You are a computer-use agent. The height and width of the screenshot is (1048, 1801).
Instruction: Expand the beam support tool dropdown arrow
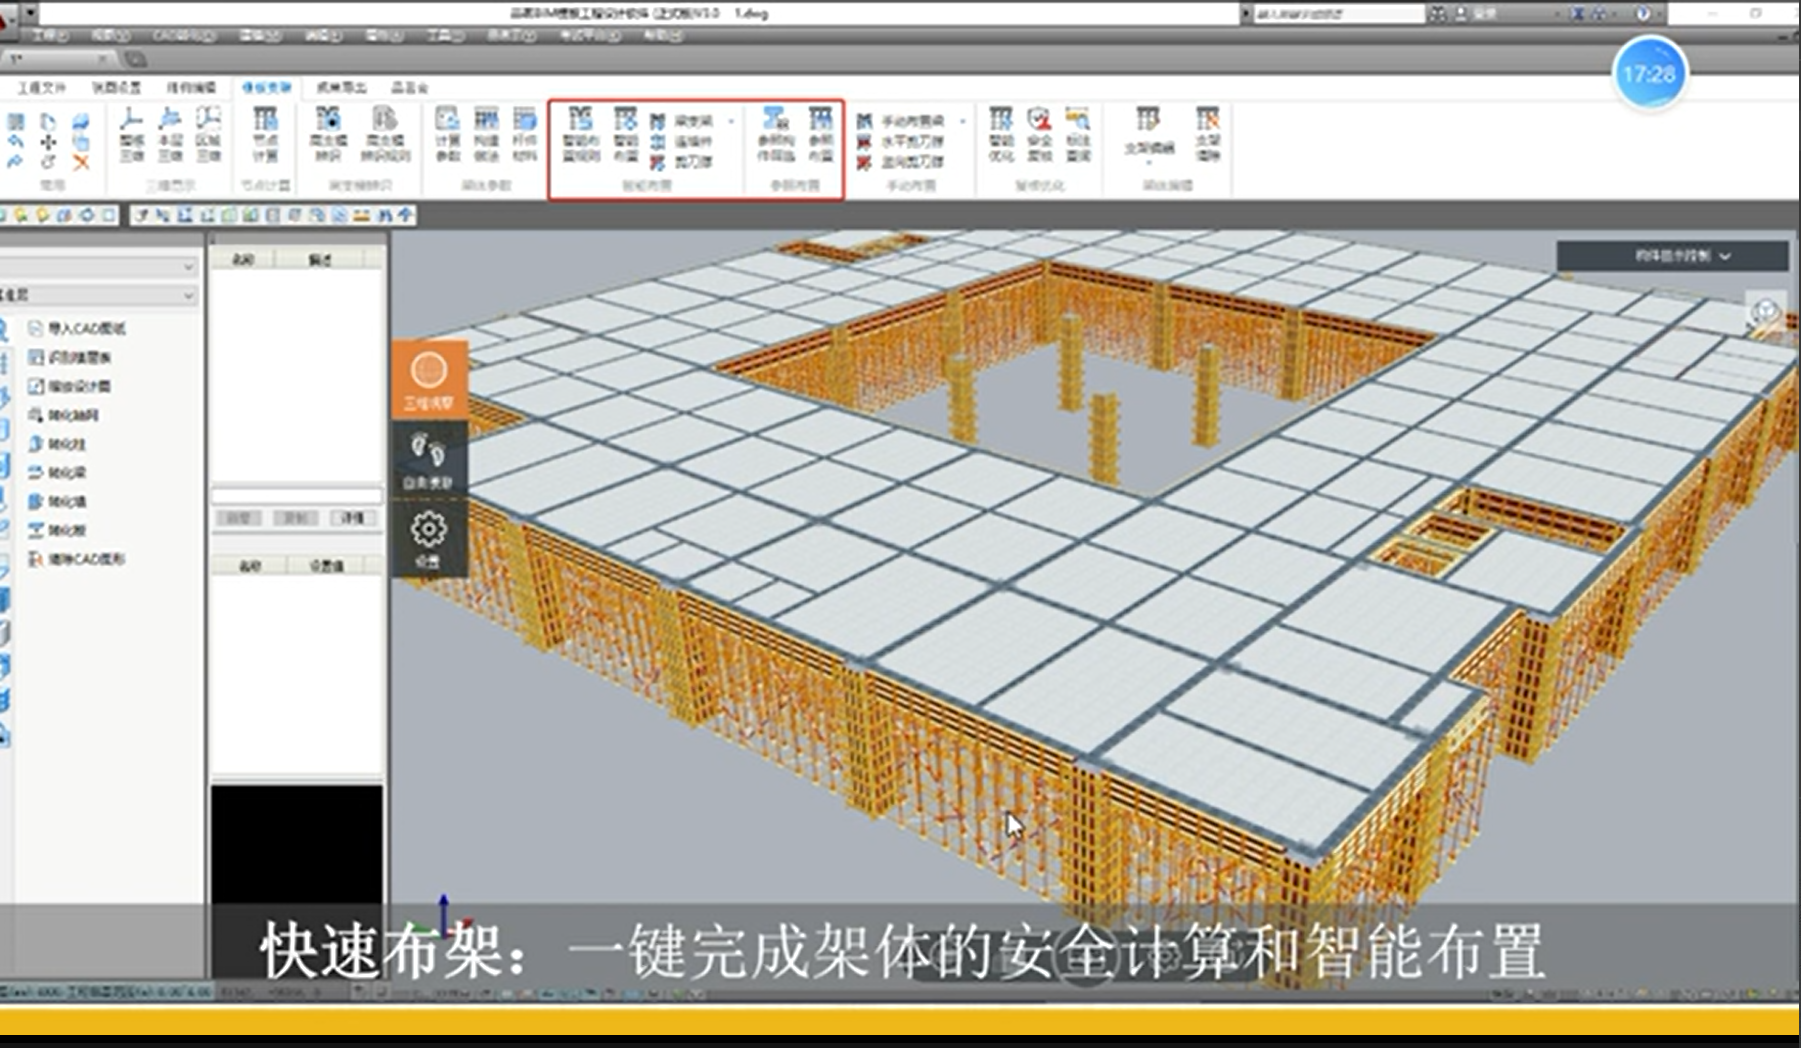click(x=732, y=121)
